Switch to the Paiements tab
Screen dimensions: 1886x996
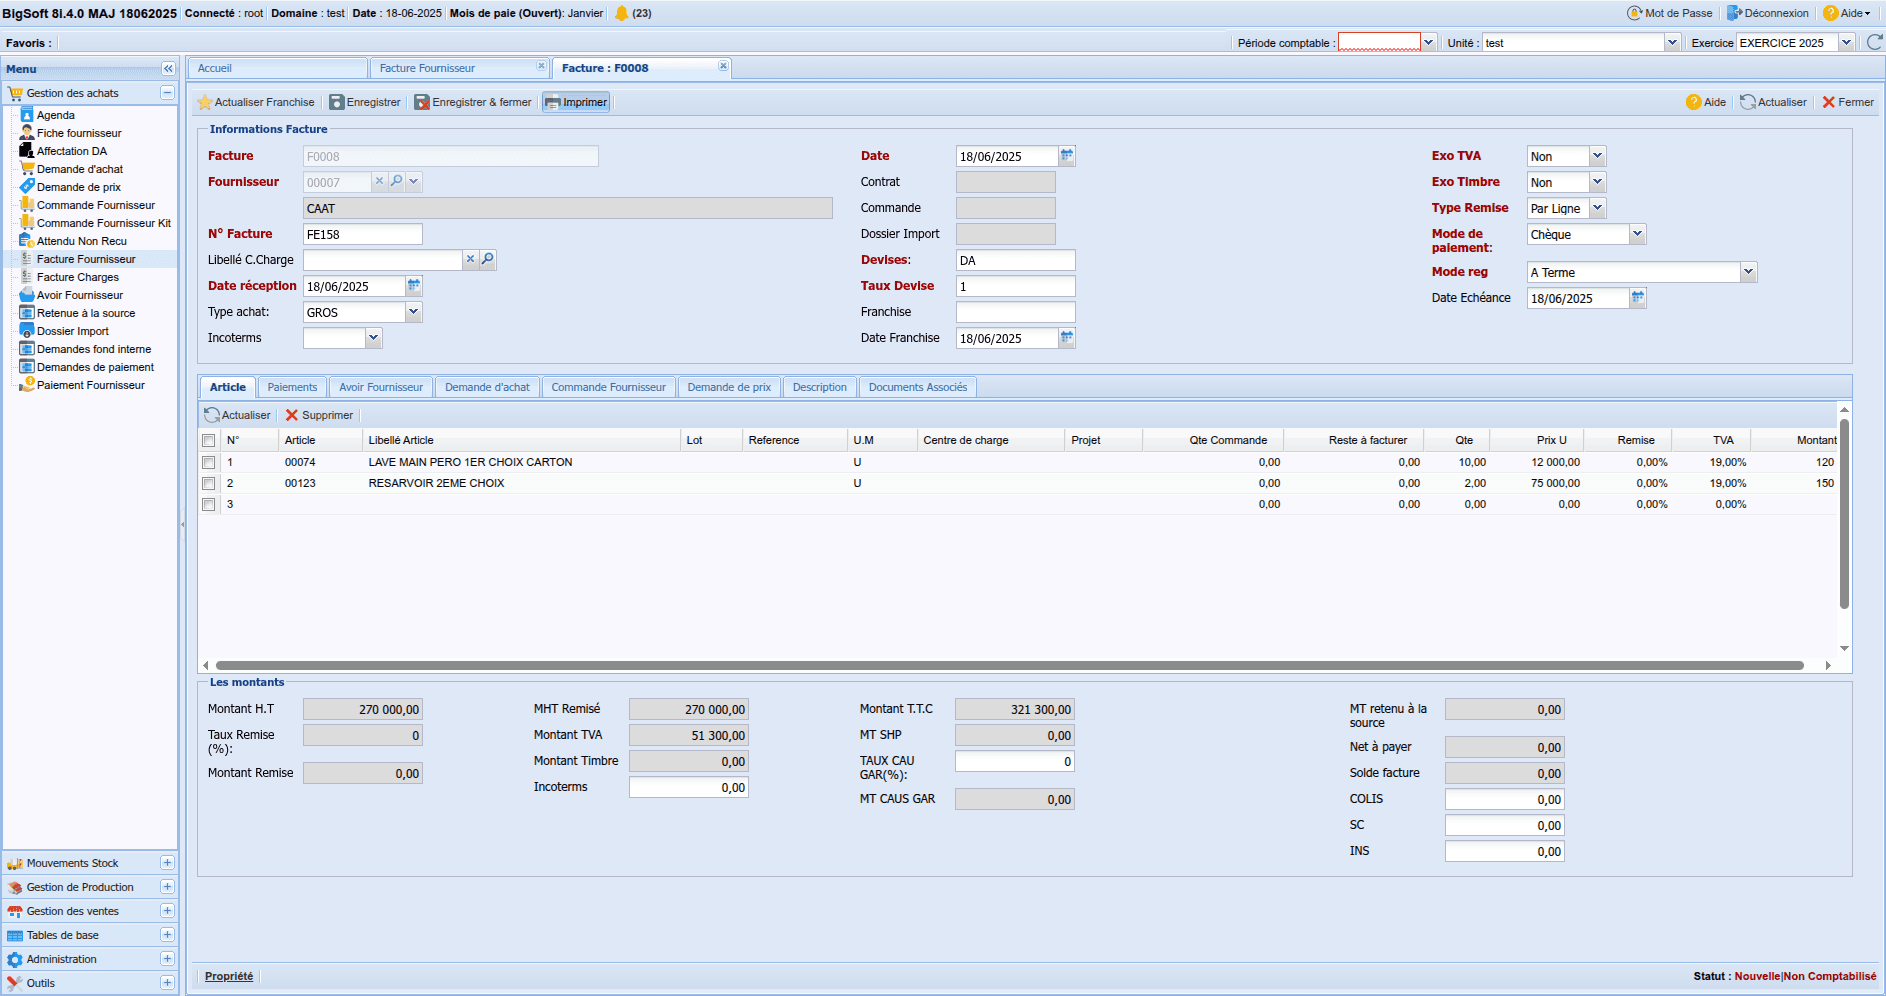click(292, 387)
